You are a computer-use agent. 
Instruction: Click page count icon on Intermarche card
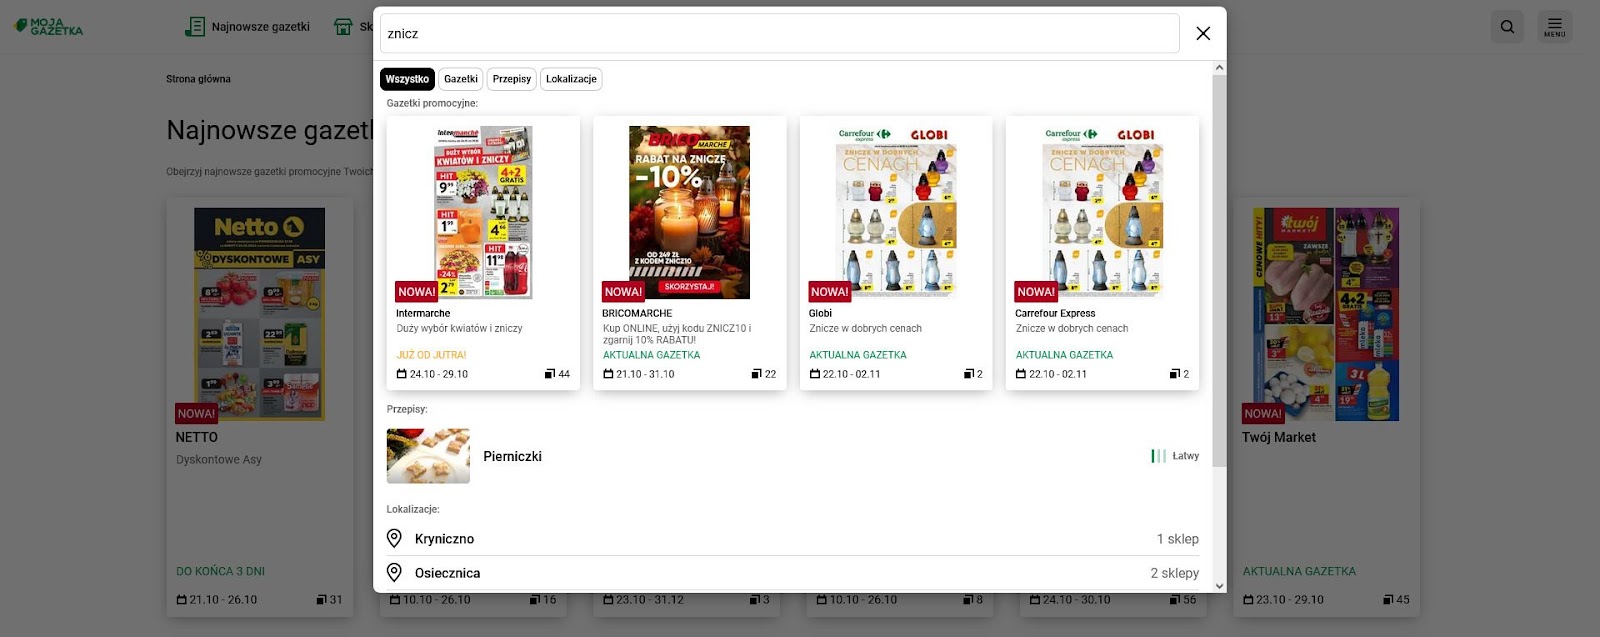(549, 374)
